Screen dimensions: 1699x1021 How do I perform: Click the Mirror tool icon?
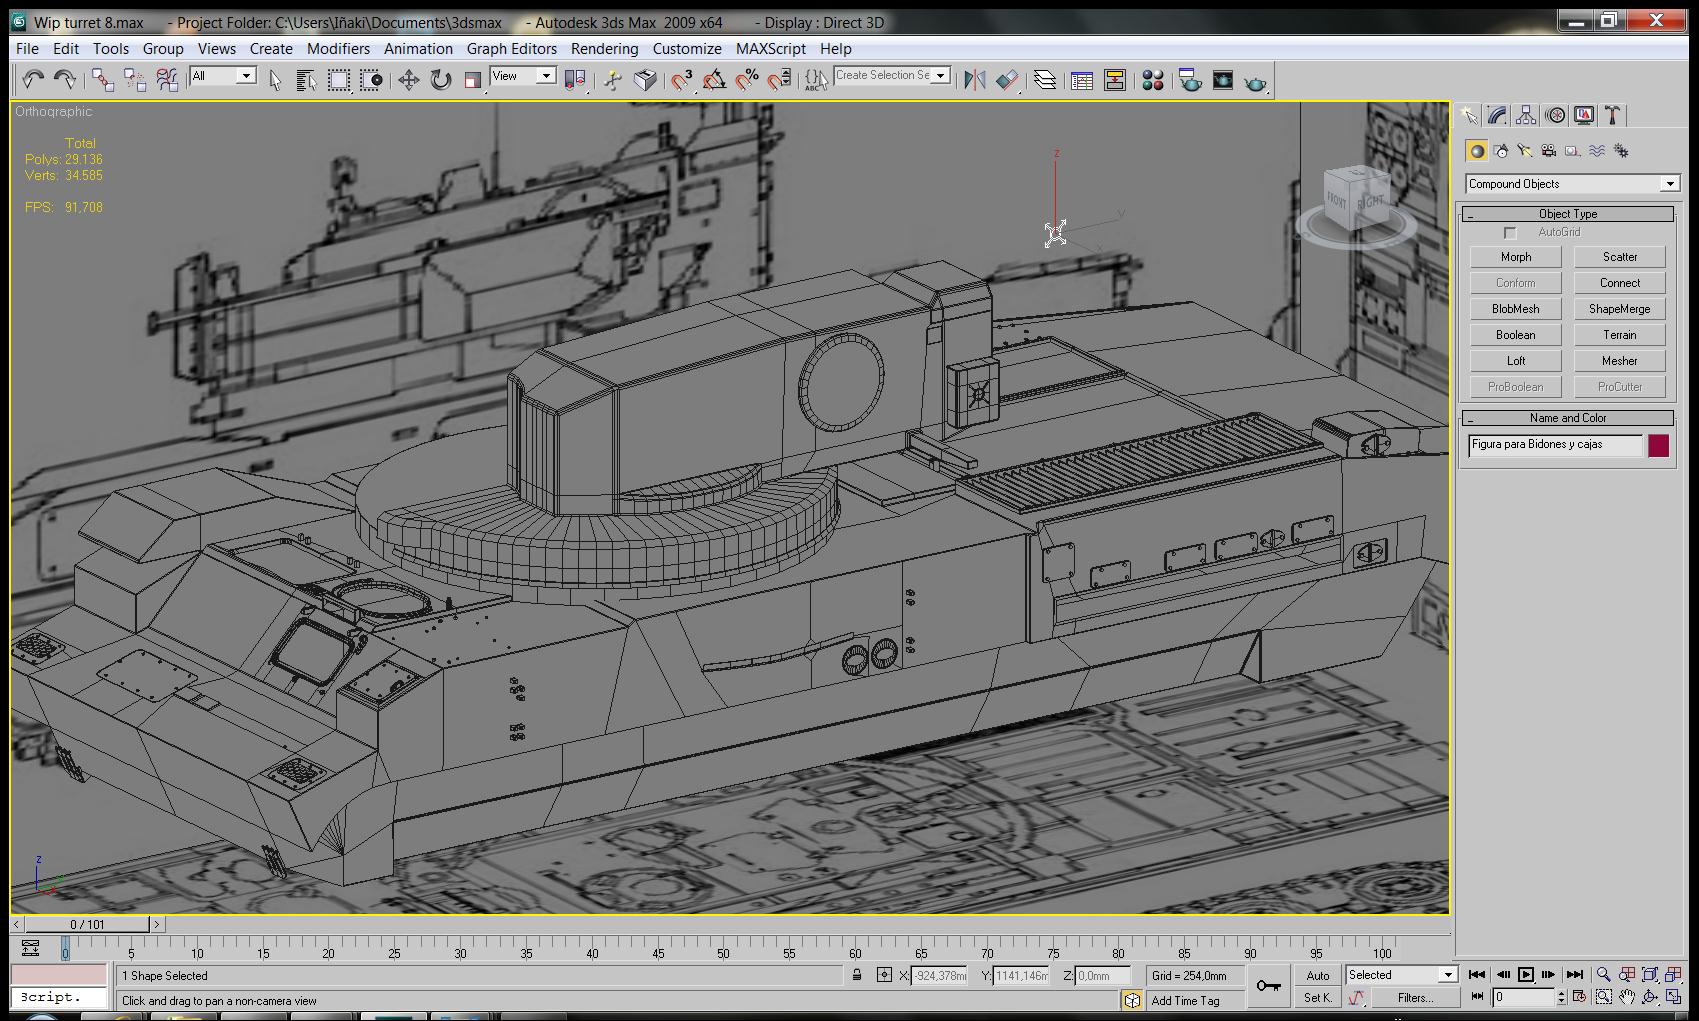point(974,80)
